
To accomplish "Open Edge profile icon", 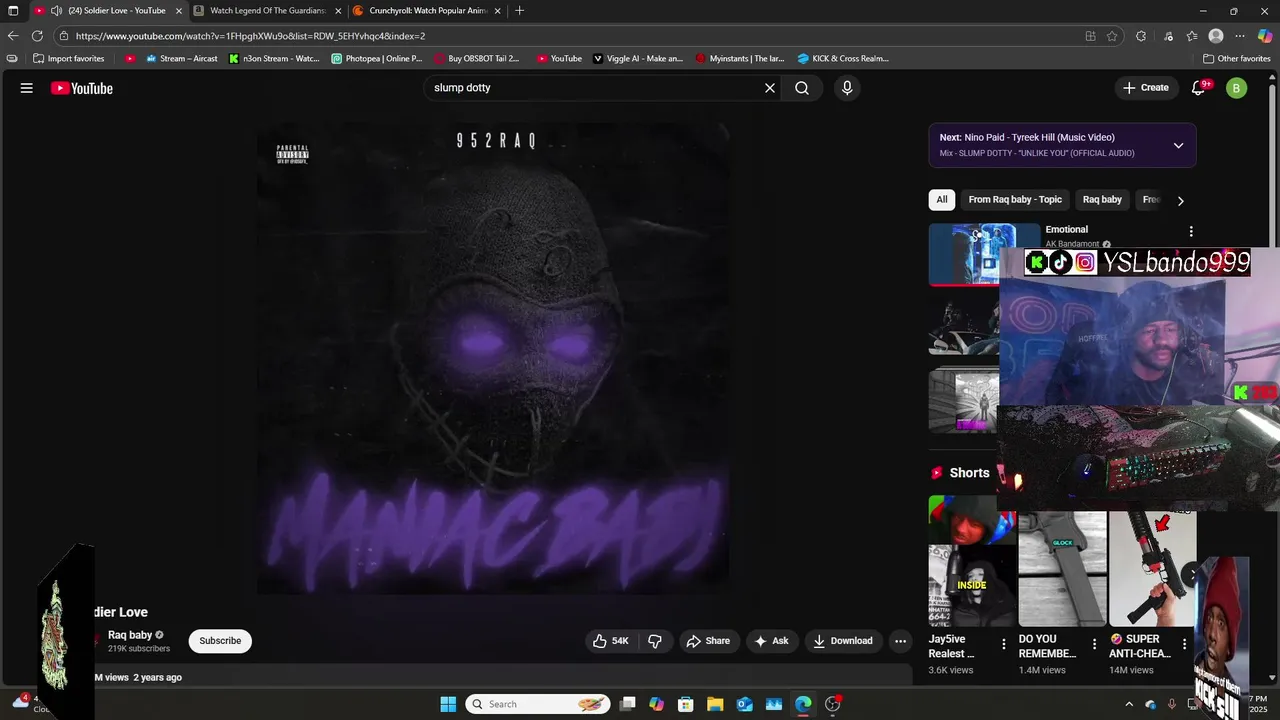I will 1216,36.
